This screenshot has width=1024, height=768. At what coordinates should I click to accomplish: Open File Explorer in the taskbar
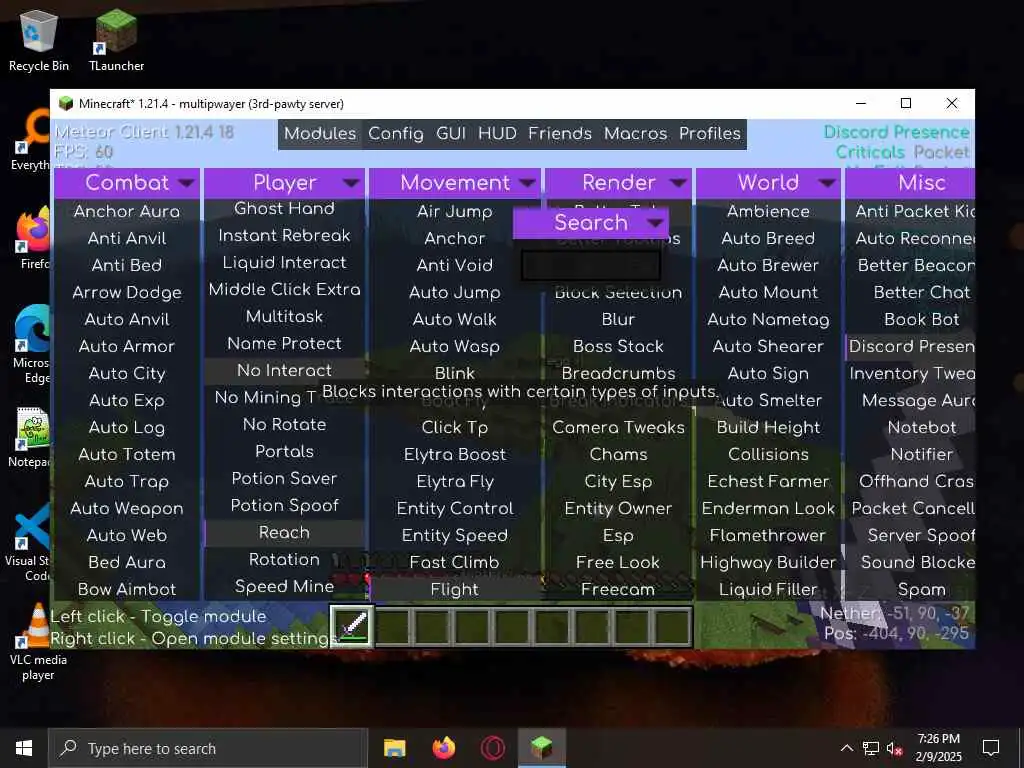click(394, 748)
